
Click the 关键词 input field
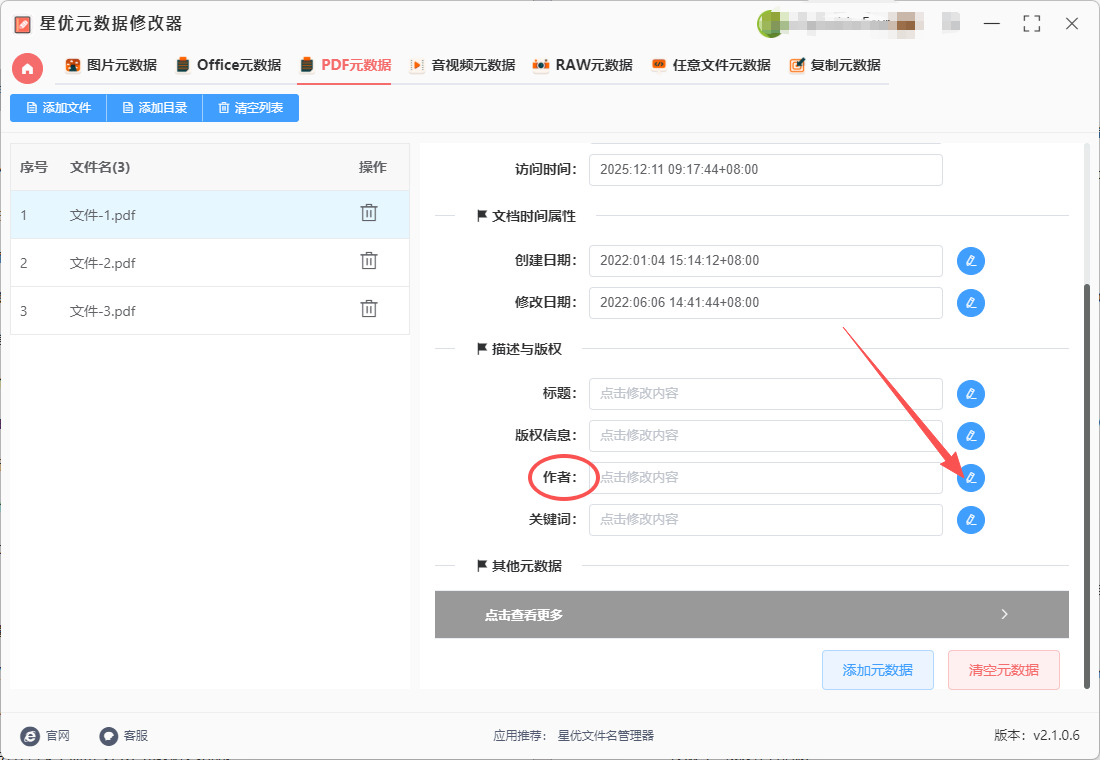pyautogui.click(x=765, y=520)
